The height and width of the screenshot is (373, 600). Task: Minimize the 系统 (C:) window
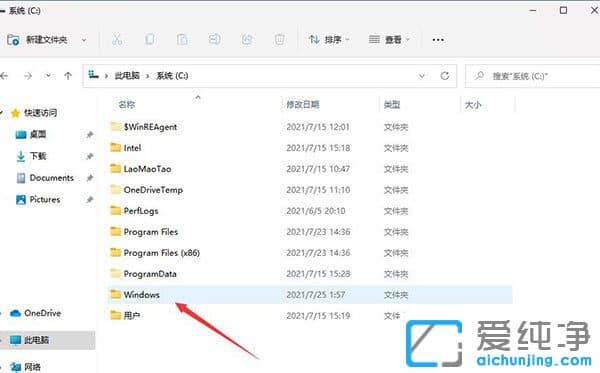pyautogui.click(x=533, y=11)
